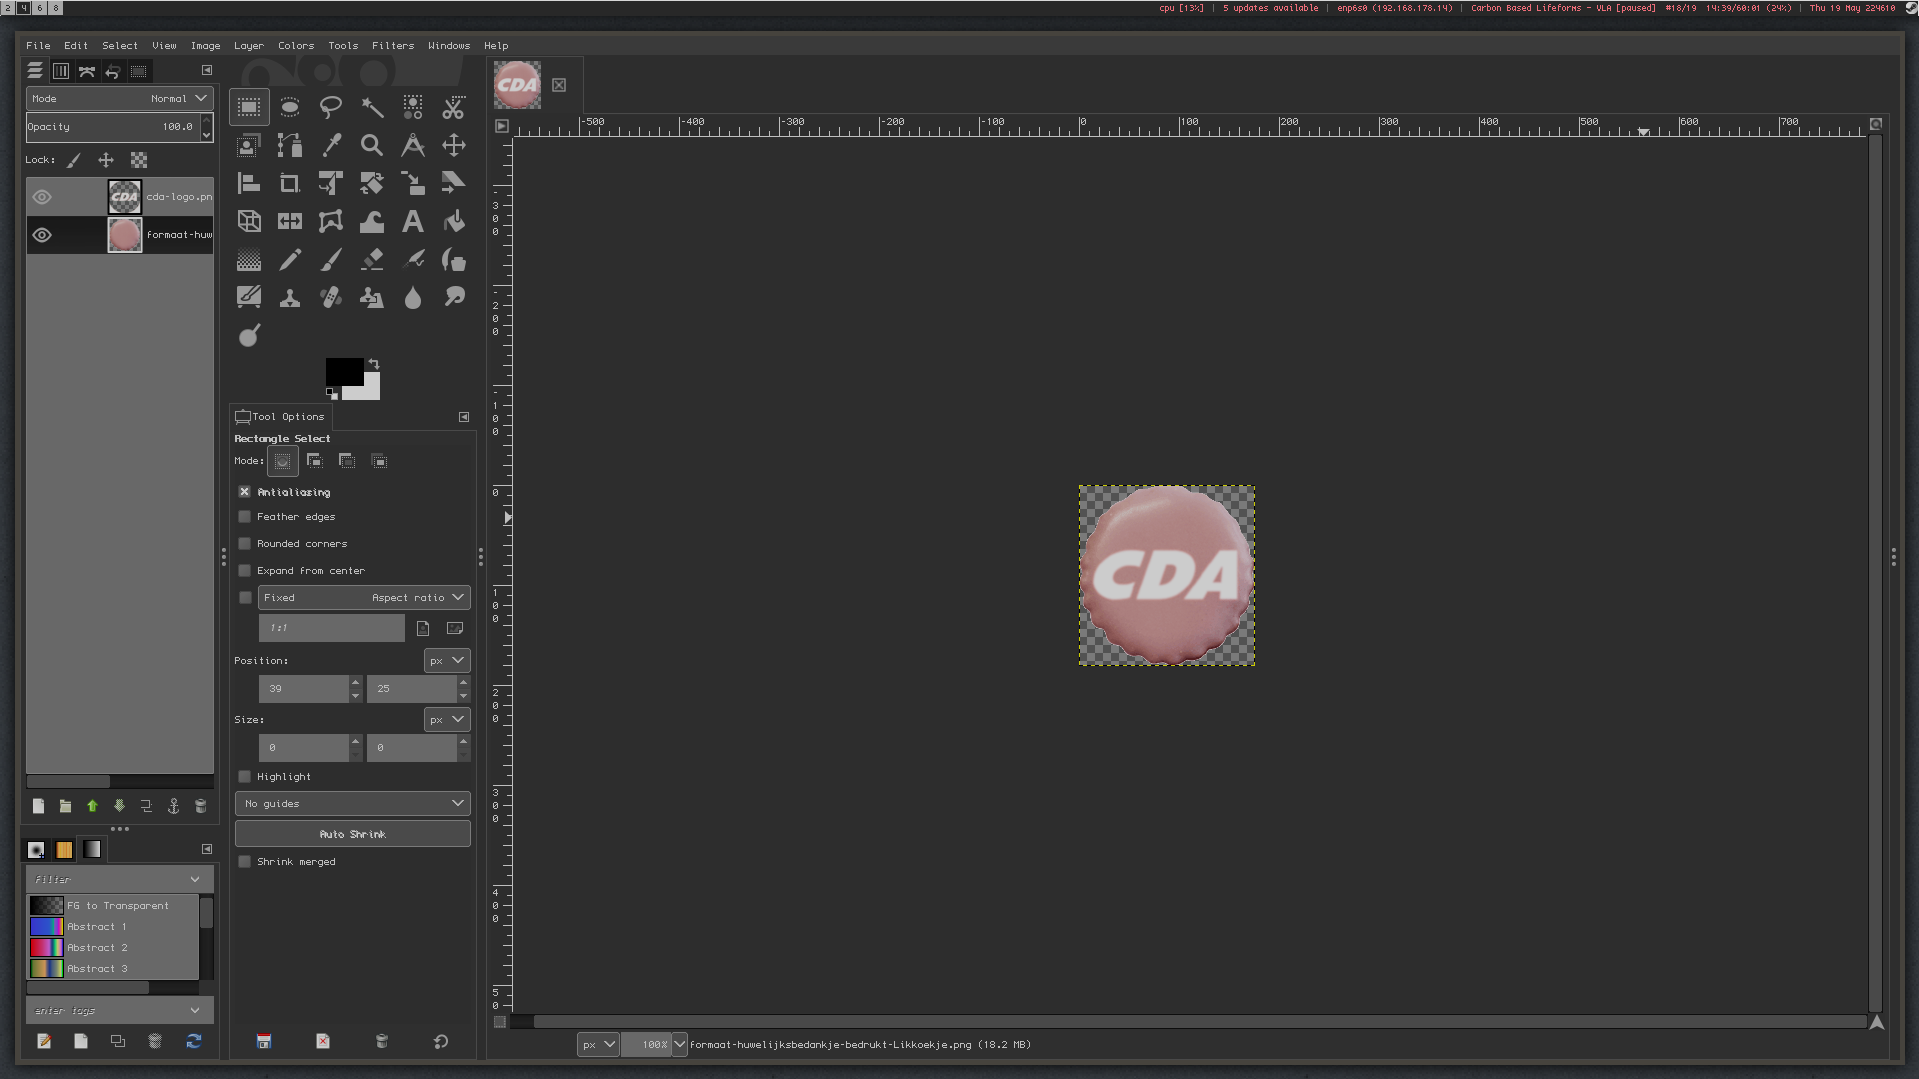The height and width of the screenshot is (1079, 1919).
Task: Disable the Antialiasing checkbox
Action: point(245,492)
